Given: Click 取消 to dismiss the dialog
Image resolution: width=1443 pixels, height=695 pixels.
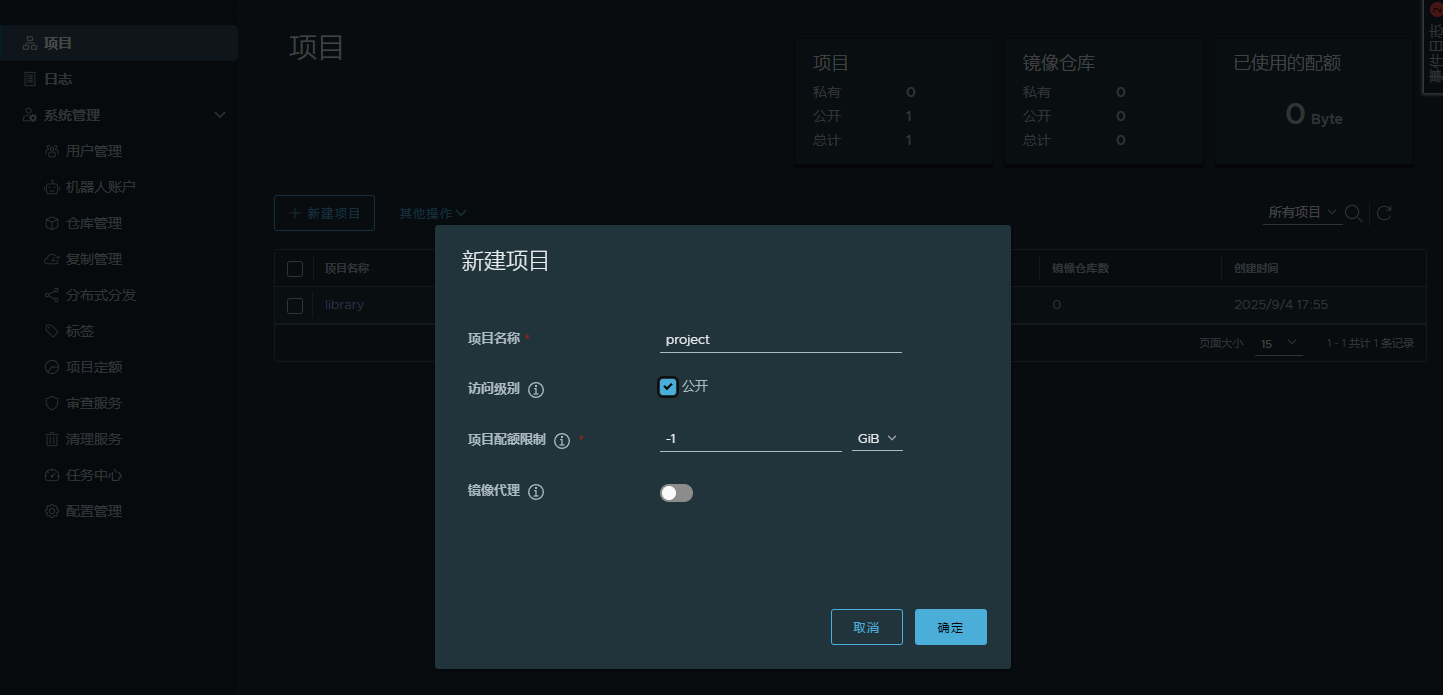Looking at the screenshot, I should click(x=866, y=627).
